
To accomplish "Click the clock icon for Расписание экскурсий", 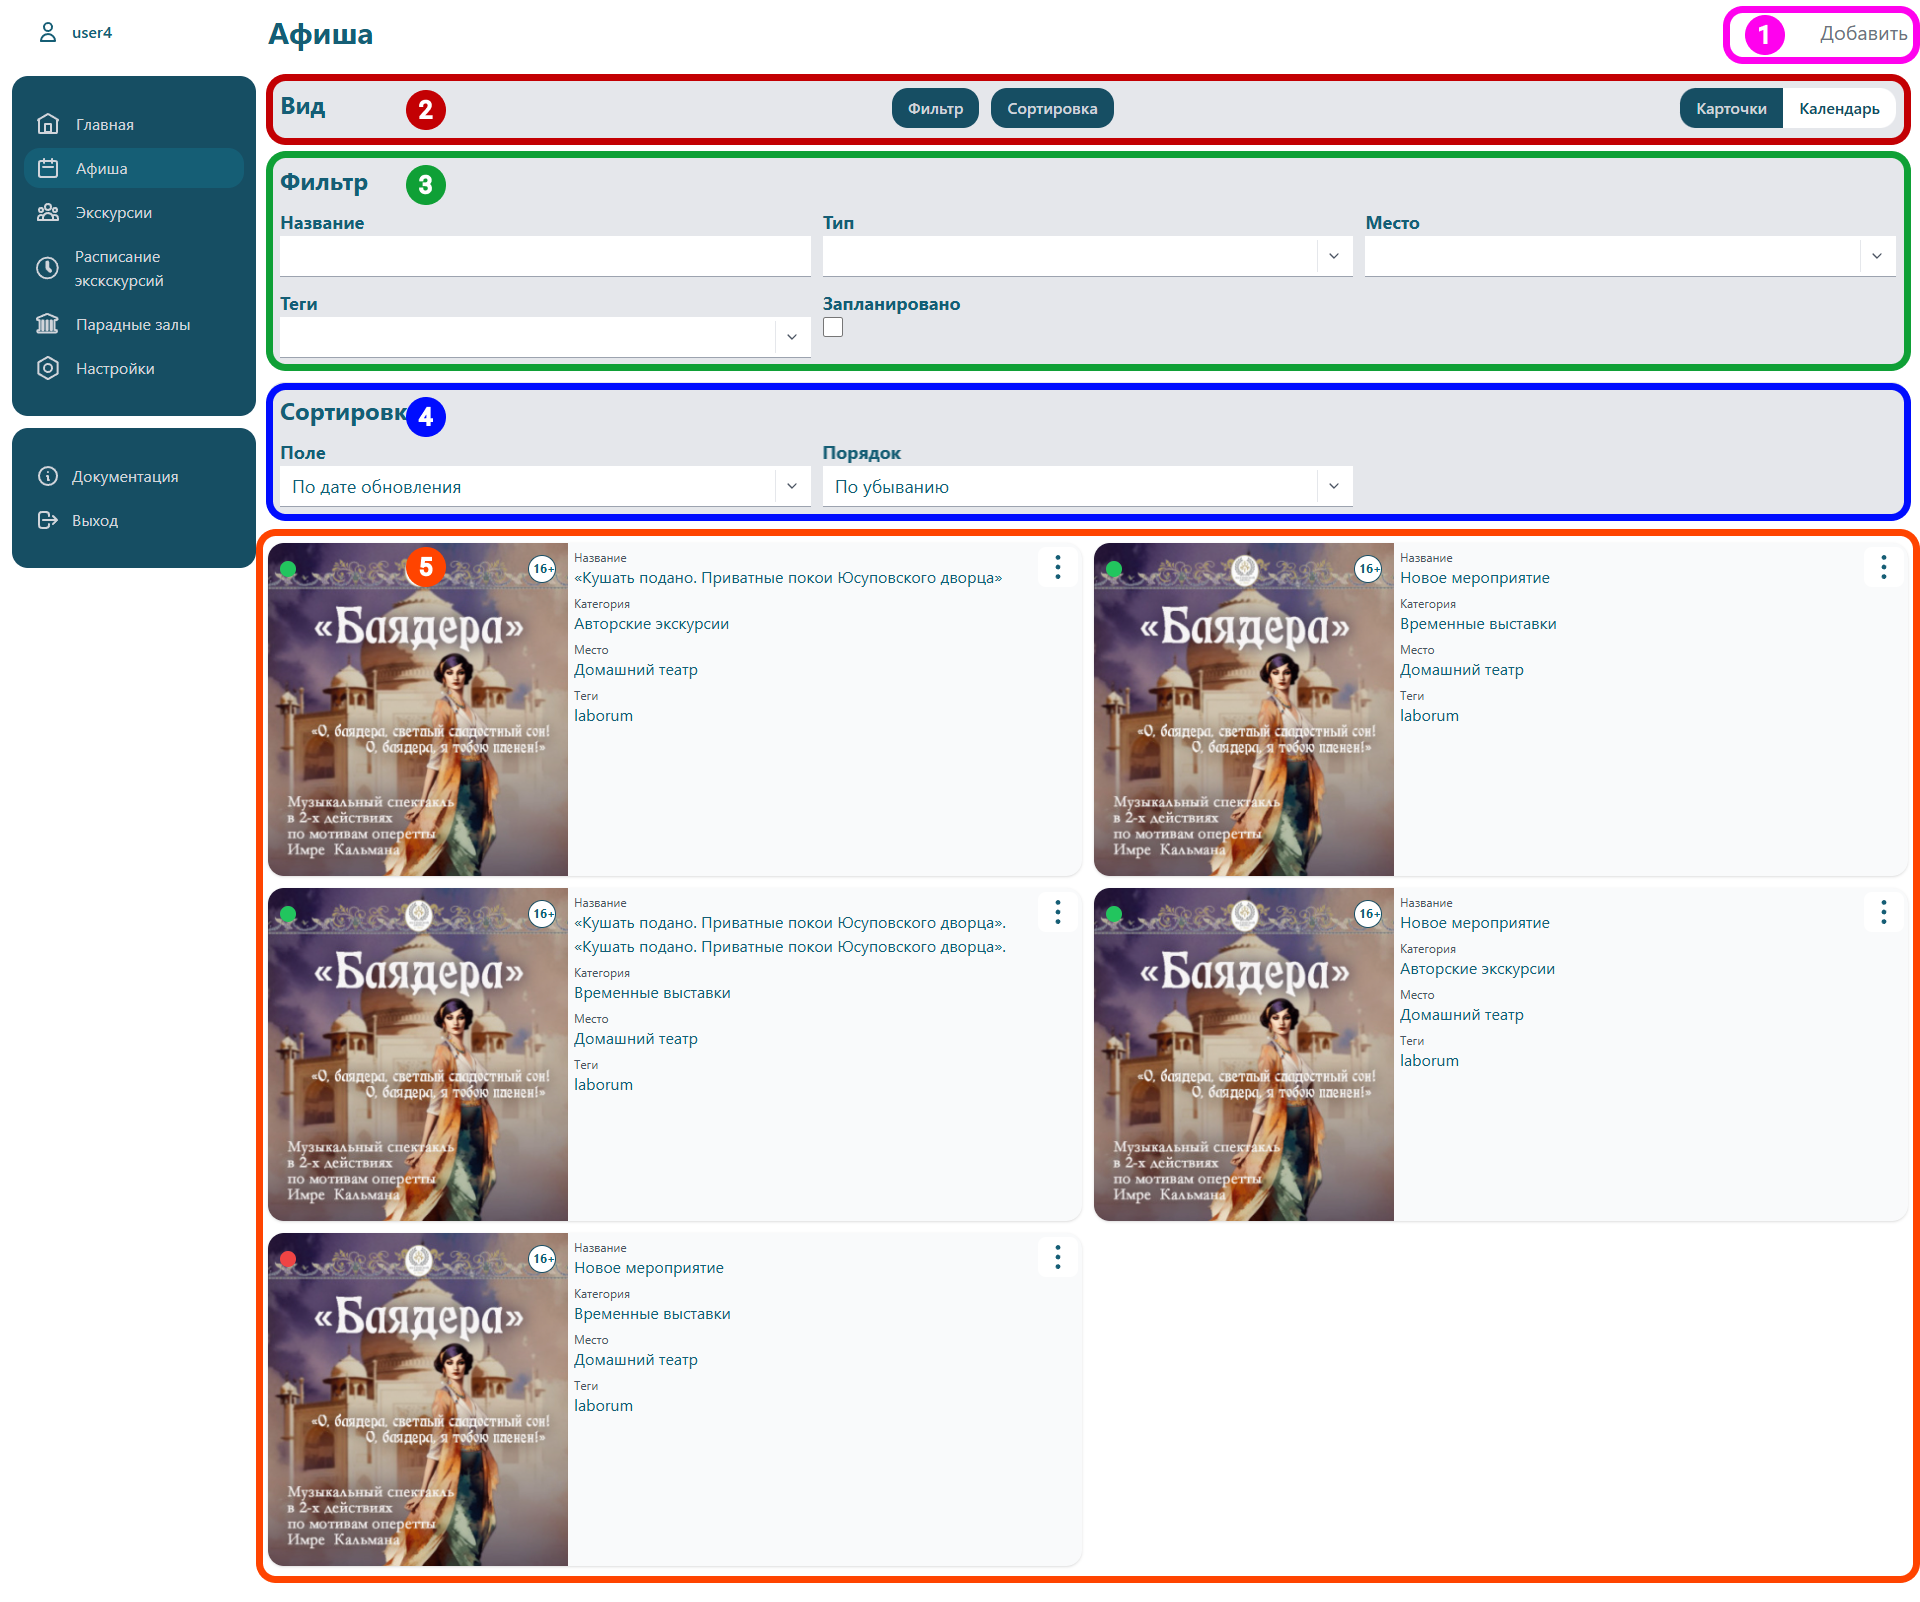I will (47, 268).
